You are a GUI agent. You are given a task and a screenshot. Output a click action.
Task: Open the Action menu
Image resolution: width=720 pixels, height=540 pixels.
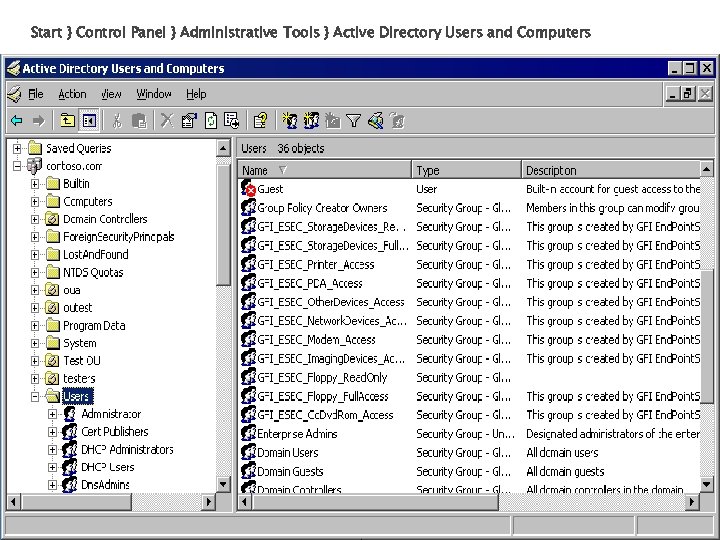coord(72,94)
